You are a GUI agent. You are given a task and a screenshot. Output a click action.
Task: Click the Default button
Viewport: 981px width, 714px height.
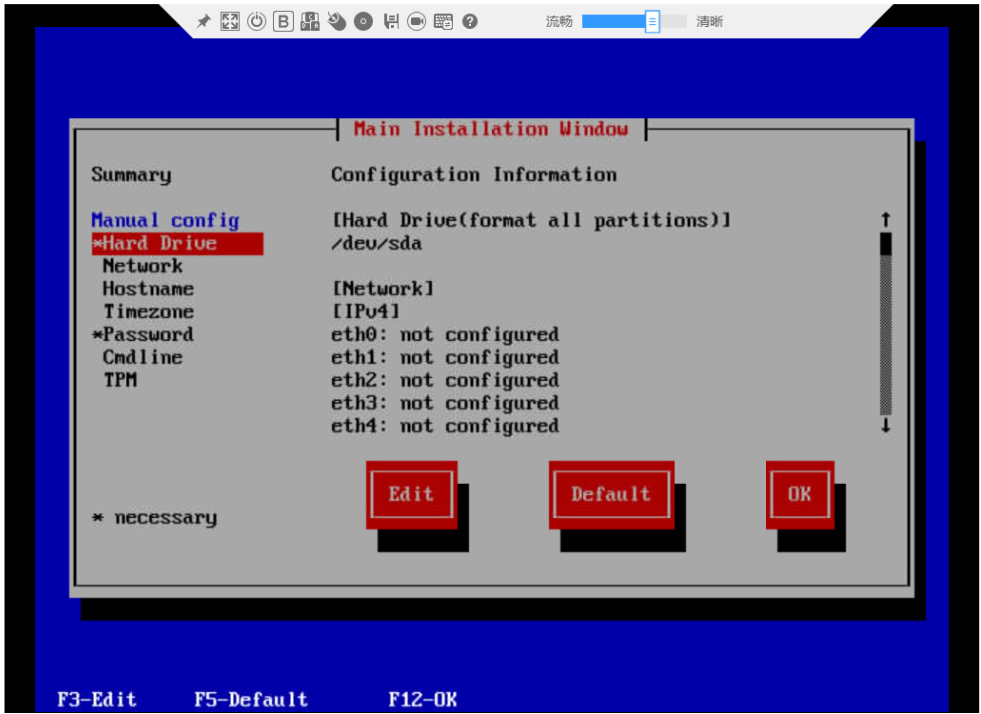pyautogui.click(x=611, y=495)
